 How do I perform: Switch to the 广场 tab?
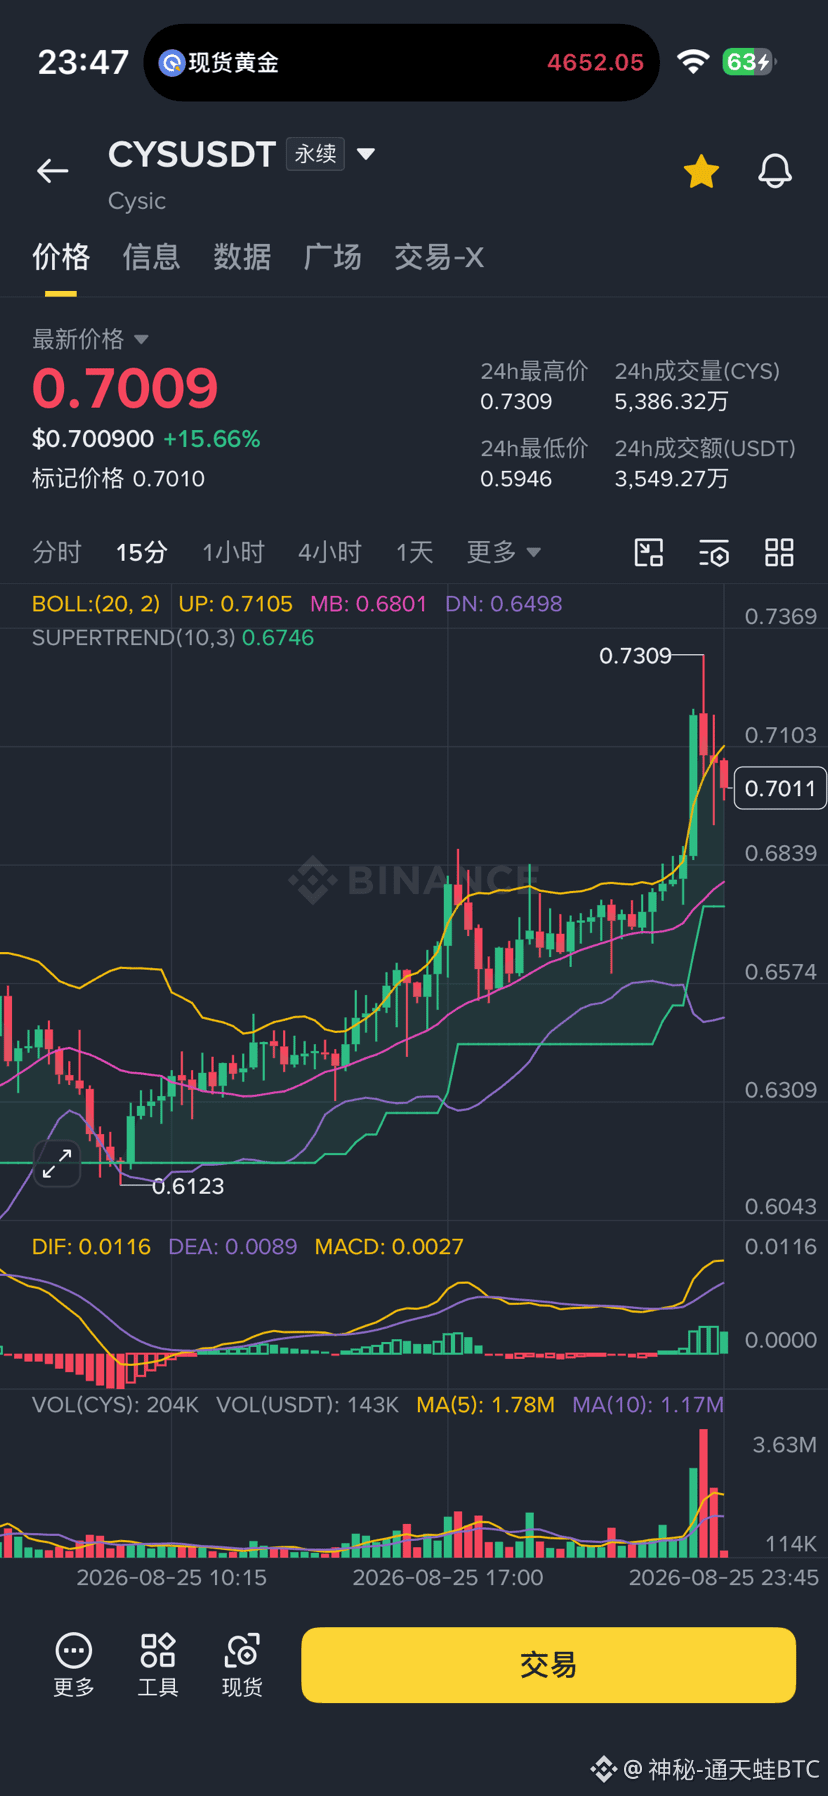332,257
